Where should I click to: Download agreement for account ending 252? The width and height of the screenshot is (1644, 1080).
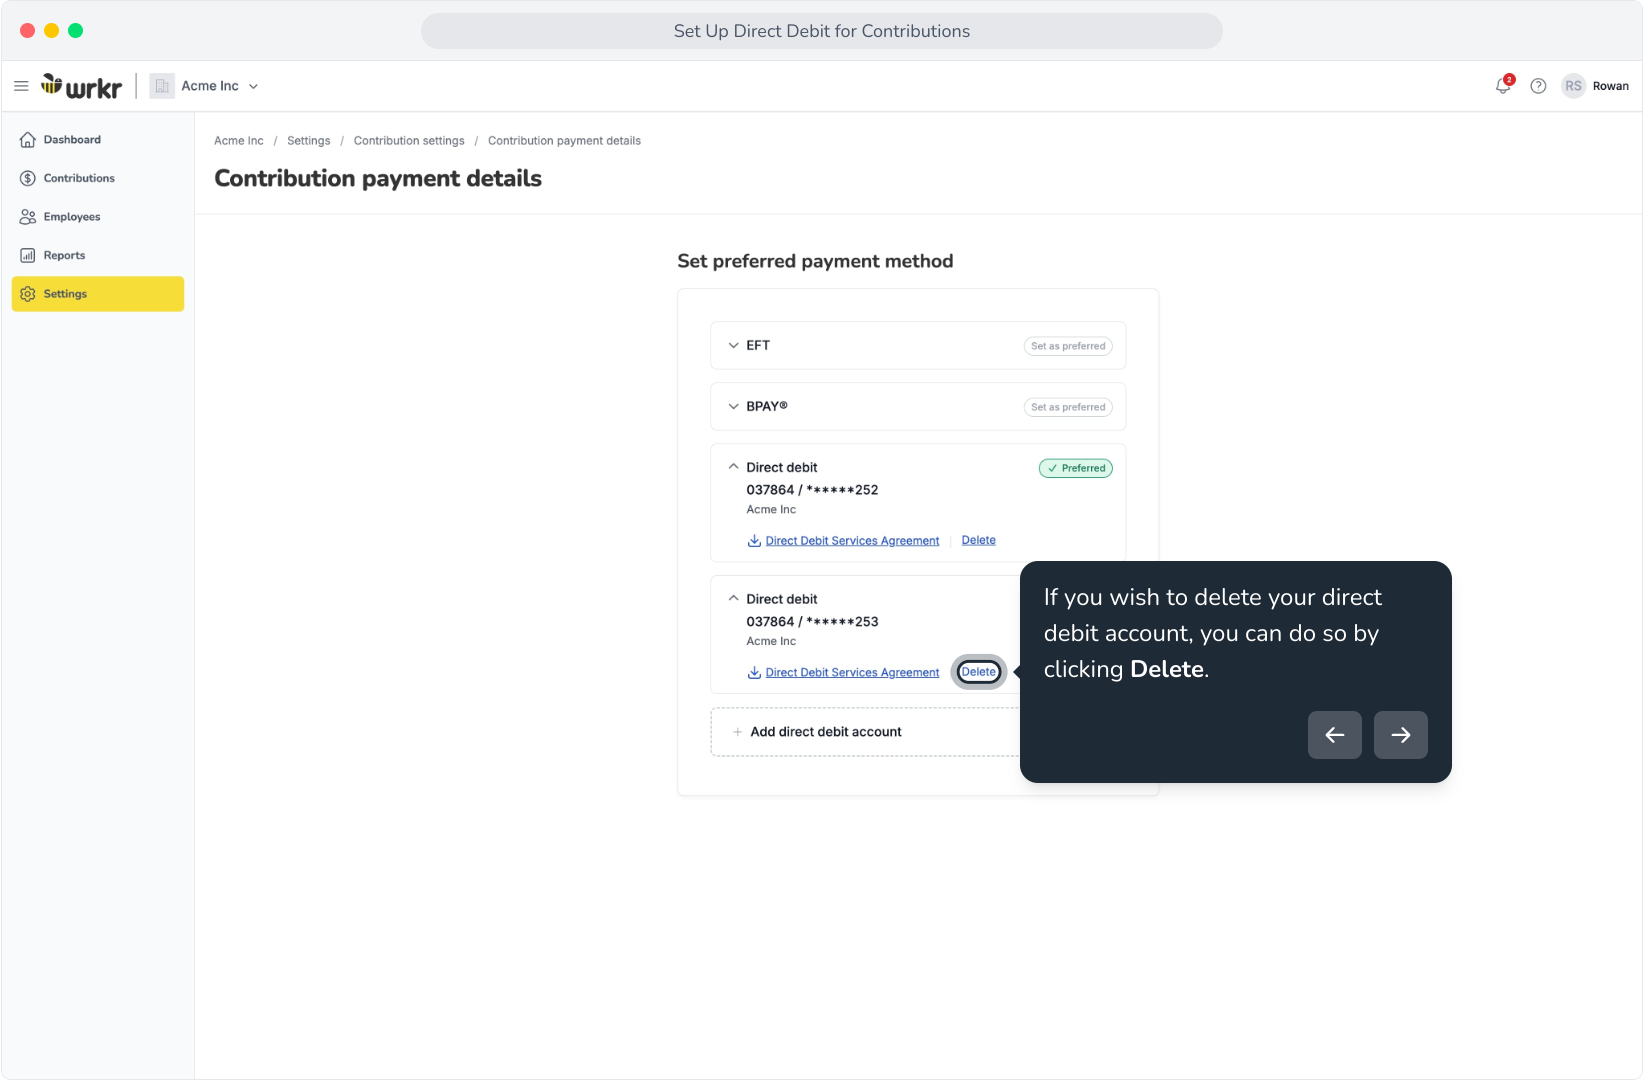click(x=844, y=541)
